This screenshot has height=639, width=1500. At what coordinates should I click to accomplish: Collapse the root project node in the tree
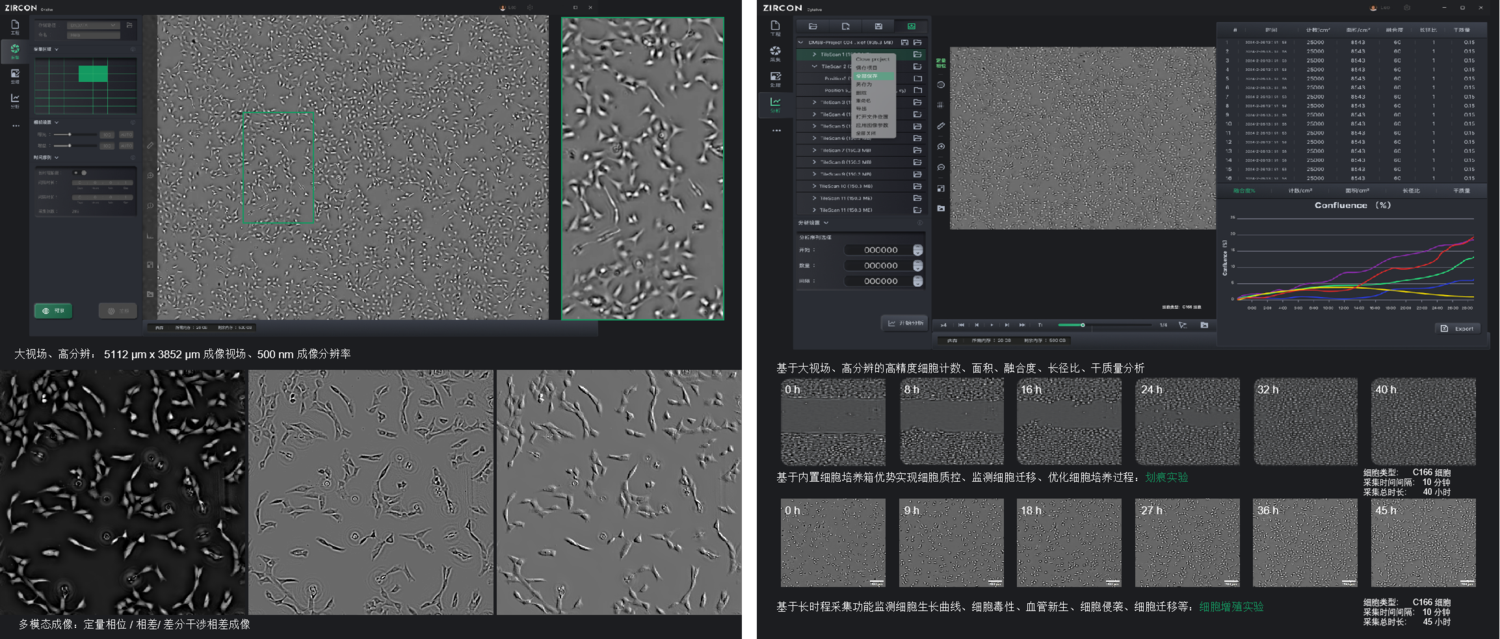pyautogui.click(x=802, y=43)
